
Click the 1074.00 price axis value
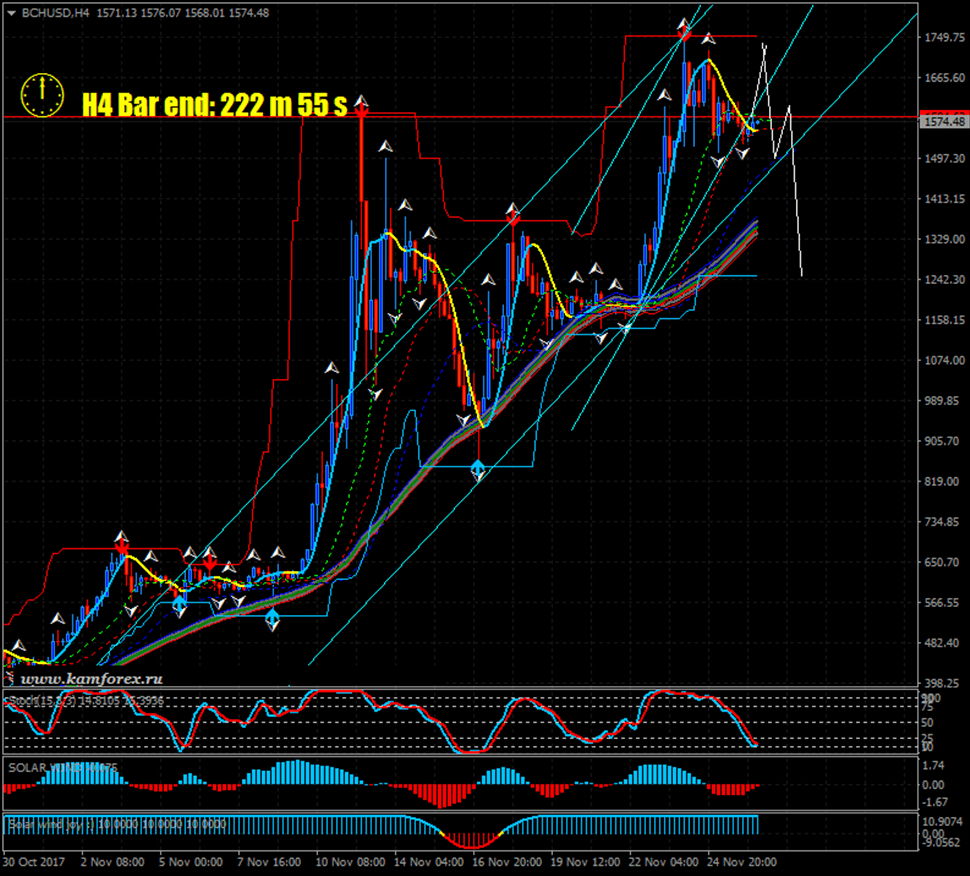click(945, 361)
